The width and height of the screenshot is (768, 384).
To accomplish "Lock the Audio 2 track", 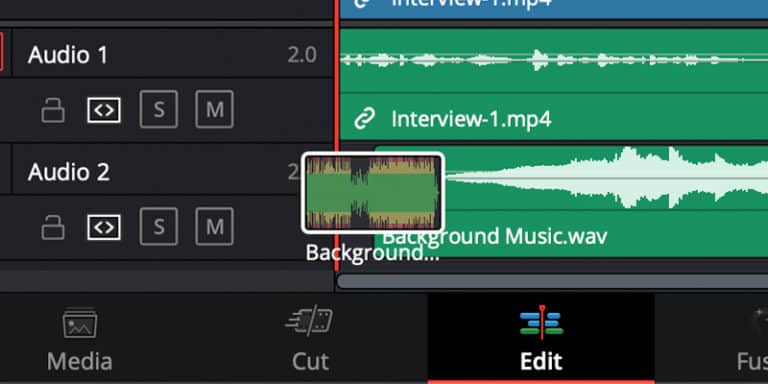I will pos(53,227).
